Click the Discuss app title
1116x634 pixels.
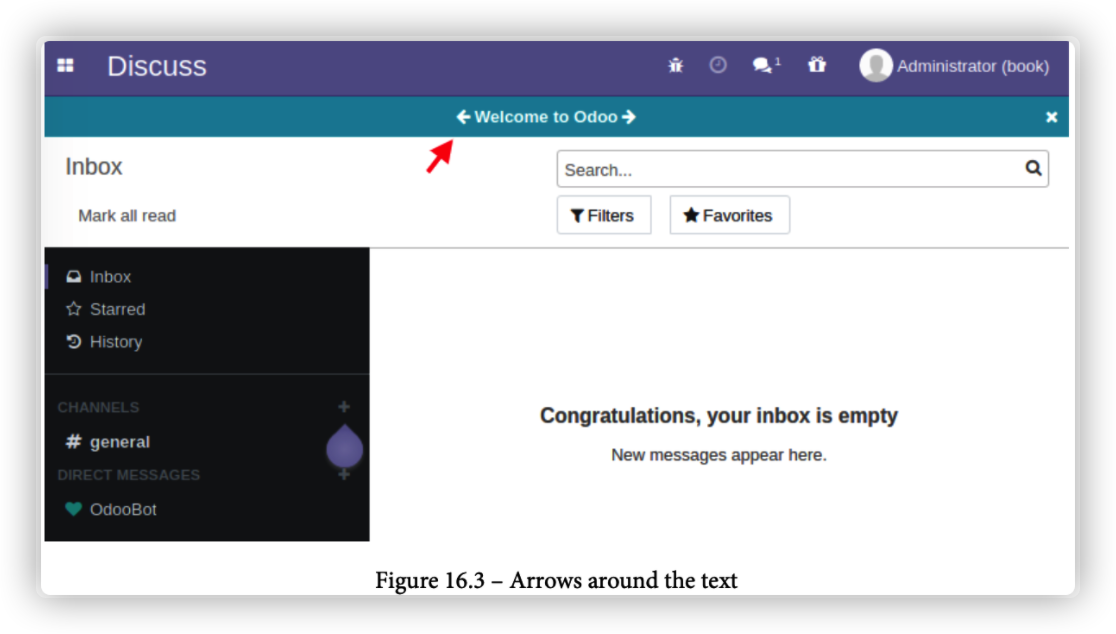(x=157, y=66)
